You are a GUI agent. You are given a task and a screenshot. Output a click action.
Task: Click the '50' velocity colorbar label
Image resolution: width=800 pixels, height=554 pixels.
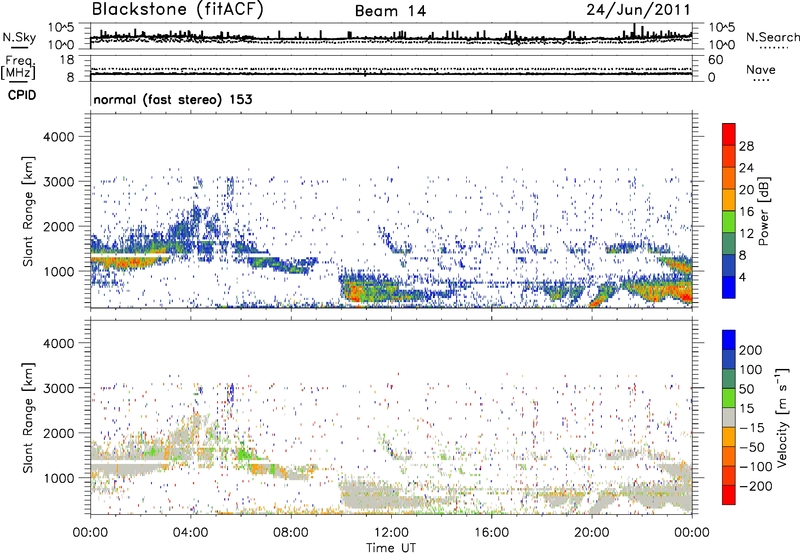(x=746, y=389)
